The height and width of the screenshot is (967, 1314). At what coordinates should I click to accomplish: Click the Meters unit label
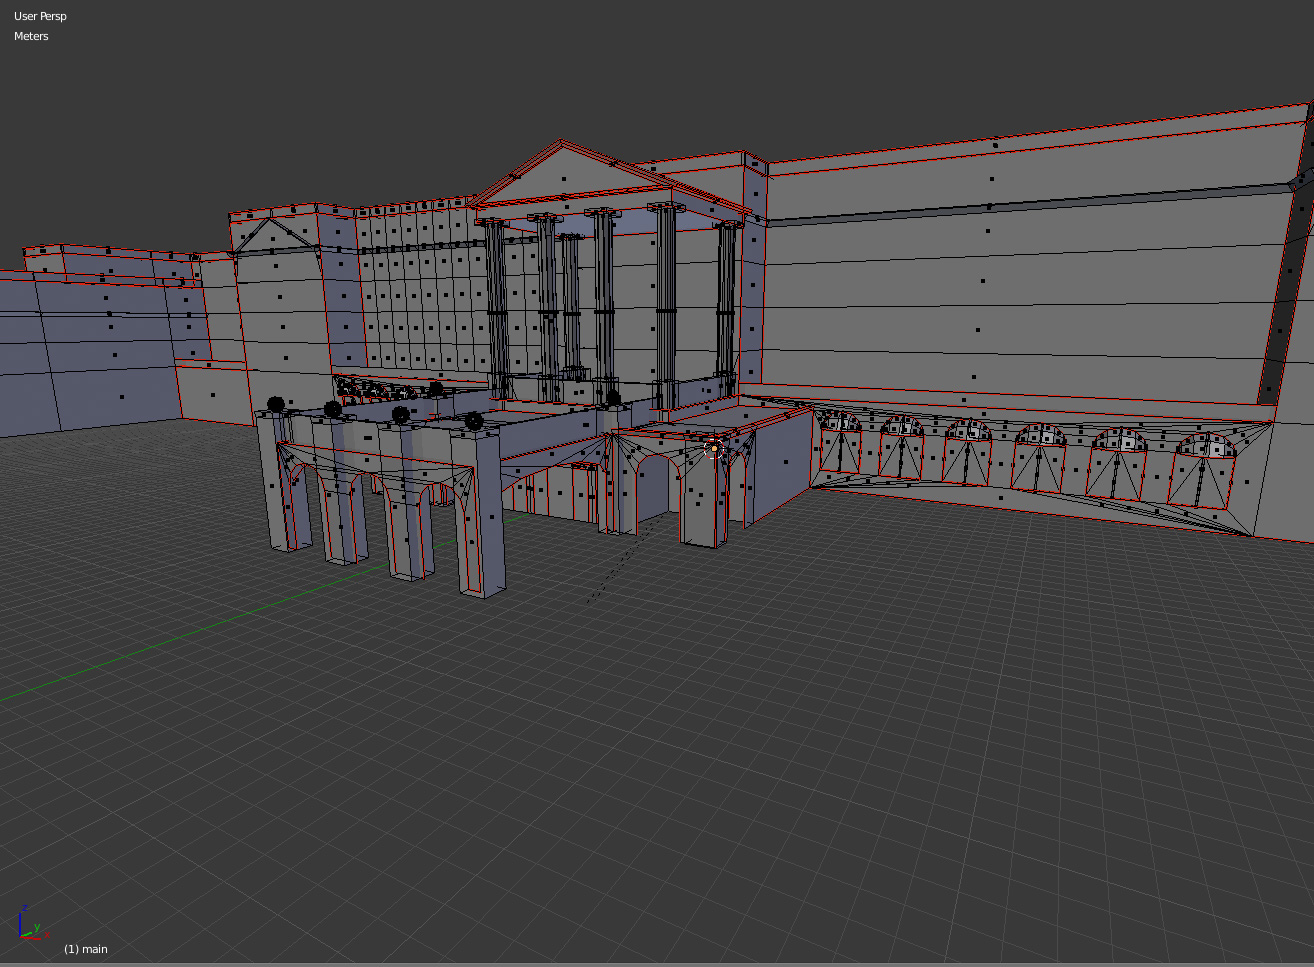pyautogui.click(x=31, y=36)
